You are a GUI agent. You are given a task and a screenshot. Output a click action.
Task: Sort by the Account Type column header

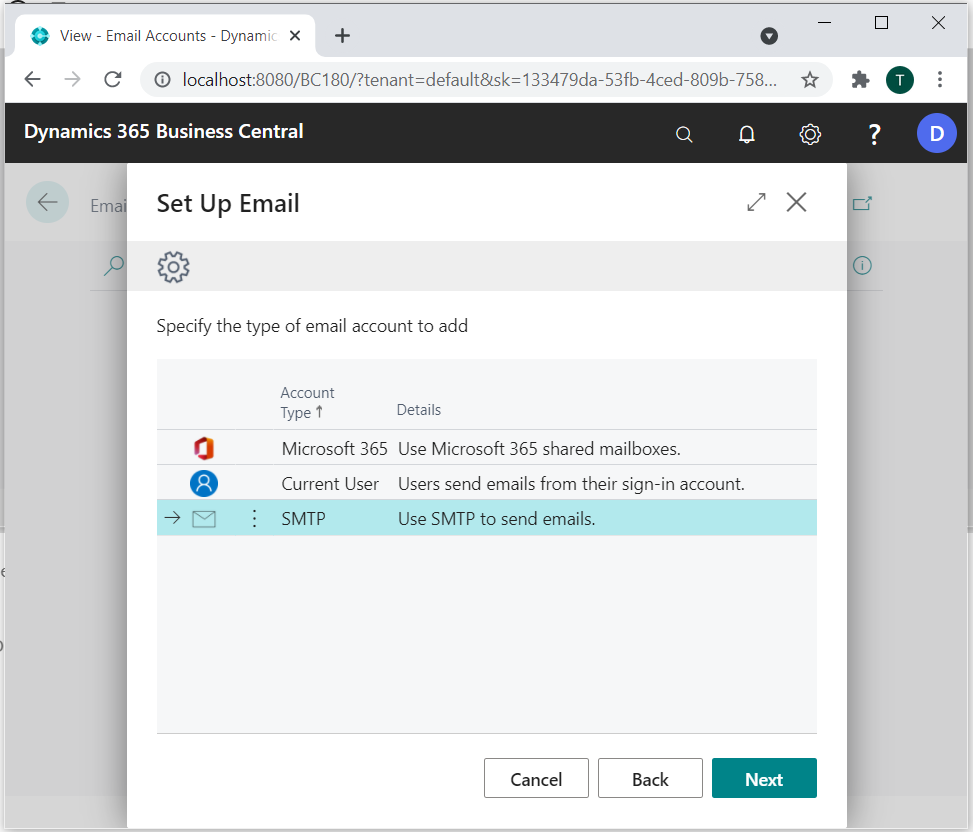pyautogui.click(x=307, y=402)
